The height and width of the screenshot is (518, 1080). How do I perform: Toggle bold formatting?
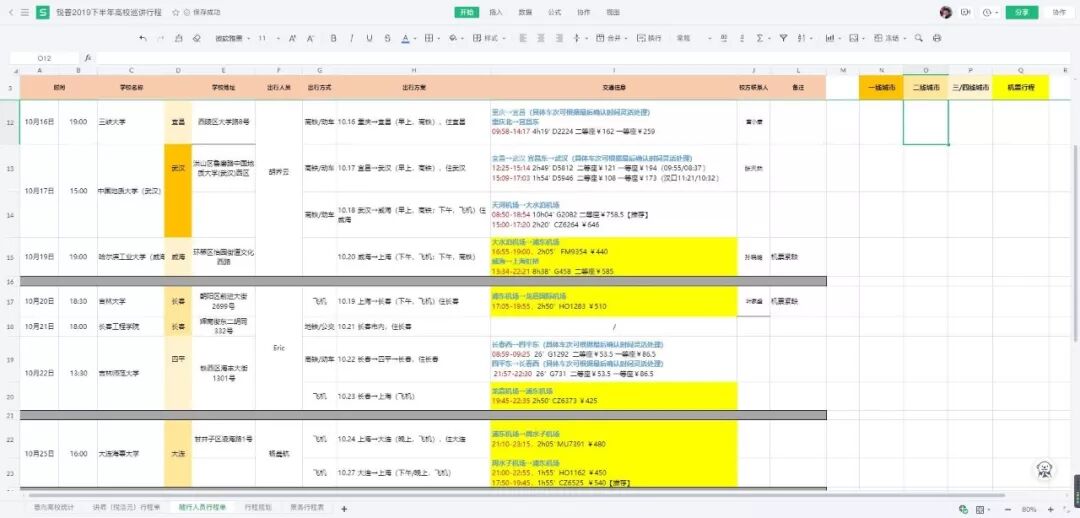[x=333, y=39]
